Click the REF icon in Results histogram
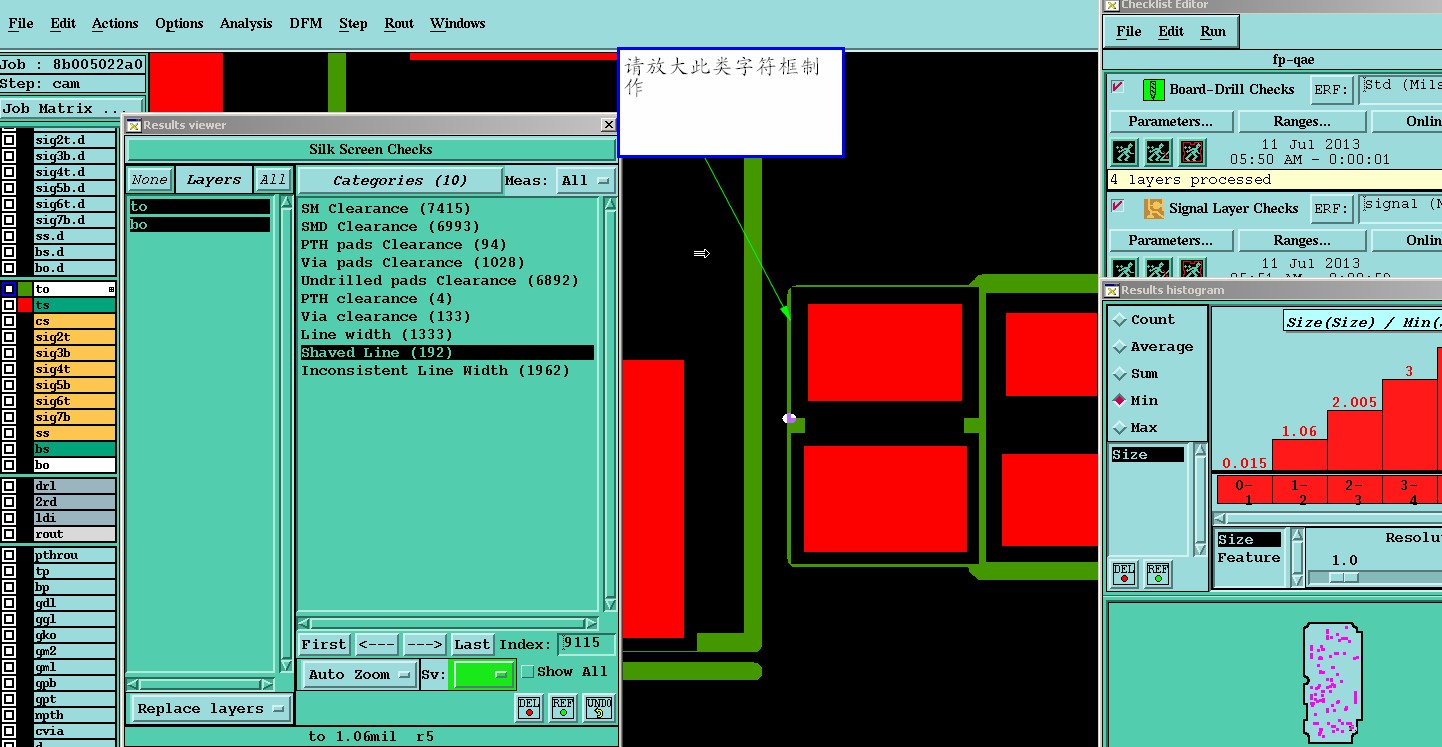The width and height of the screenshot is (1442, 747). tap(1158, 573)
